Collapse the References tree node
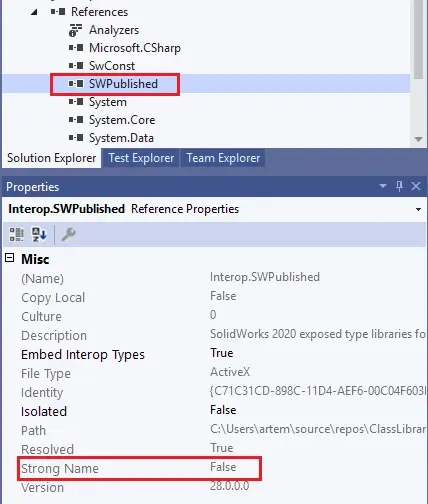This screenshot has width=428, height=504. [x=34, y=12]
